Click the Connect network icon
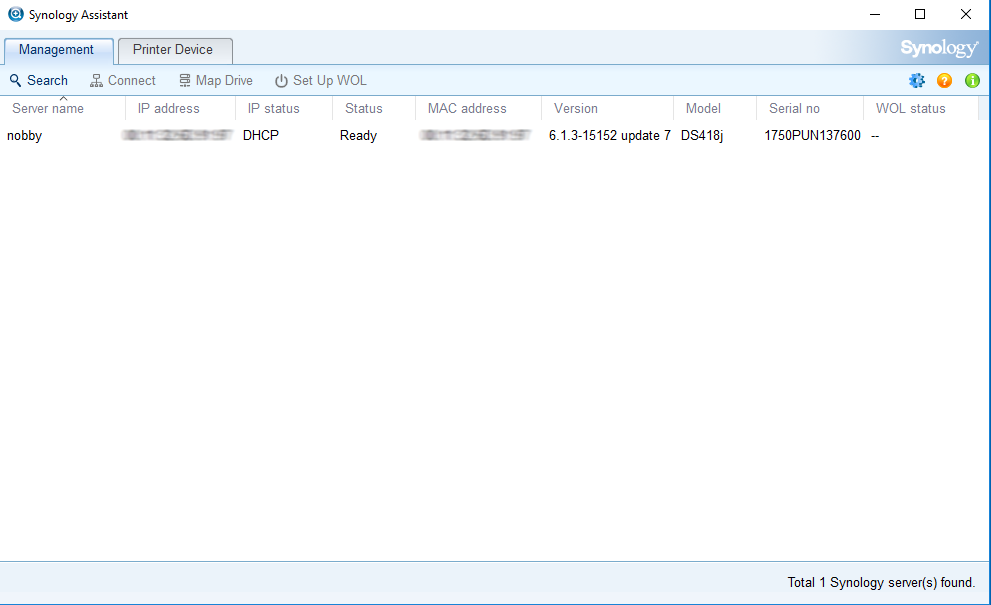991x605 pixels. click(x=96, y=80)
